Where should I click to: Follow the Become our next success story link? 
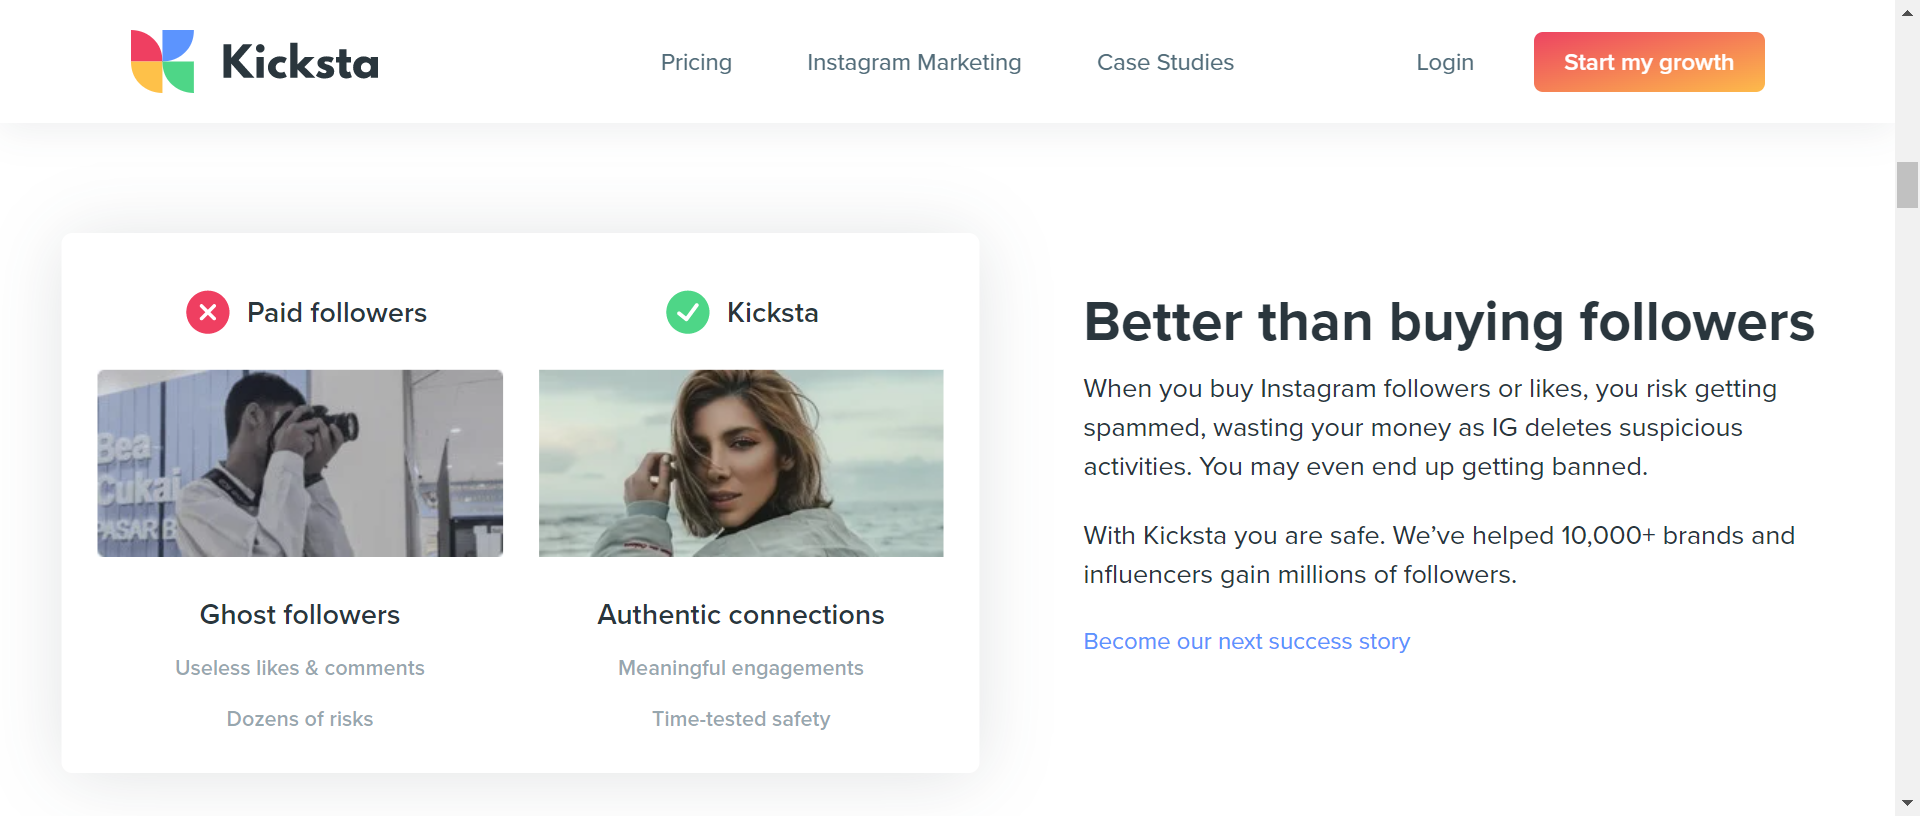tap(1246, 641)
